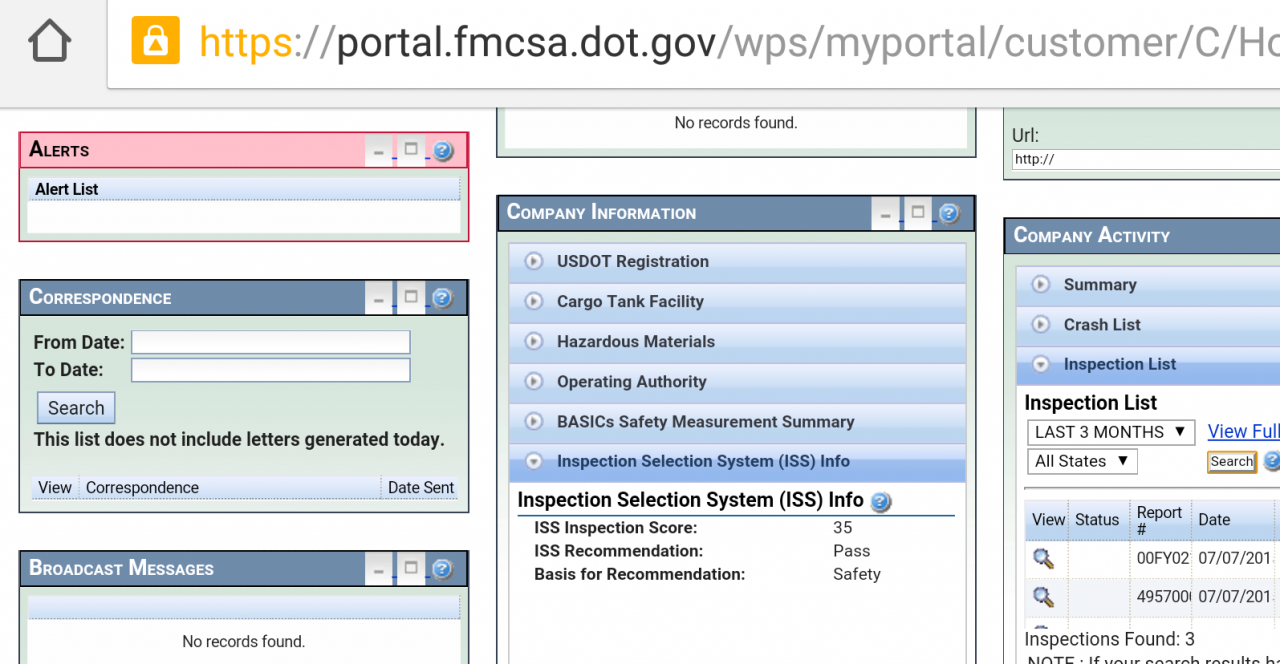Open BASICs Safety Measurement Summary section
This screenshot has width=1280, height=664.
coord(705,421)
